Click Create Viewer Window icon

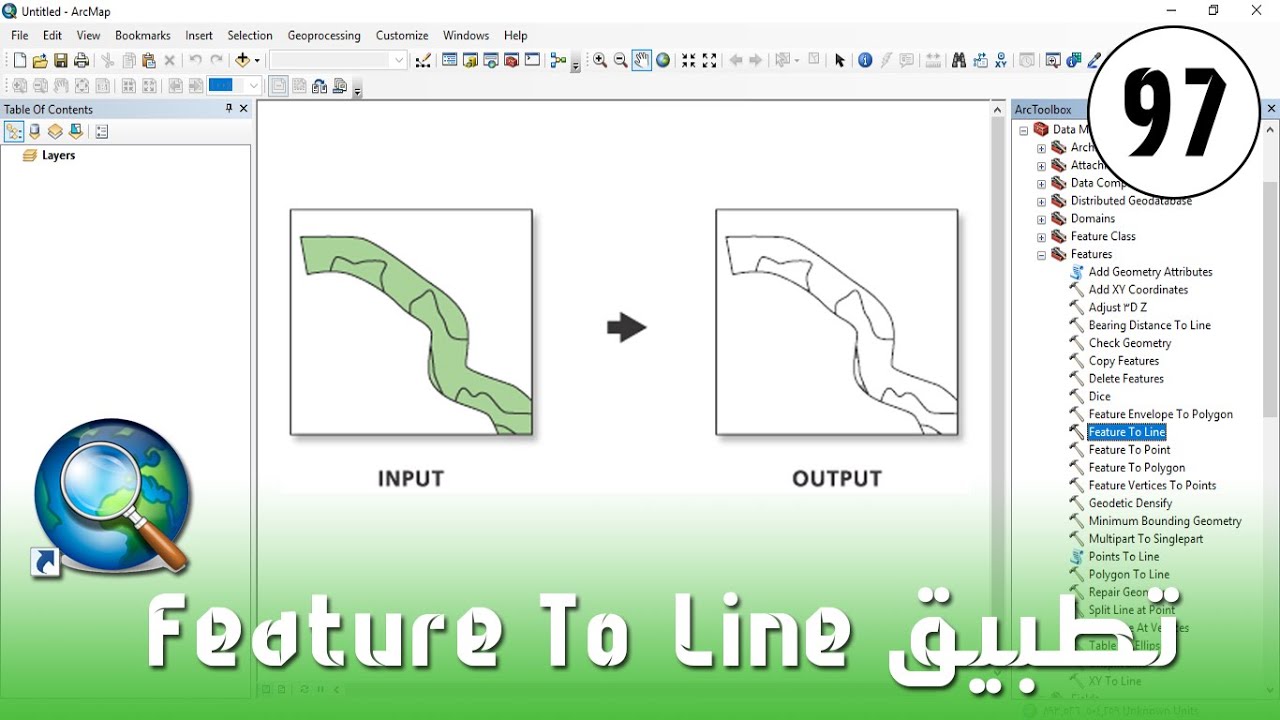1052,61
